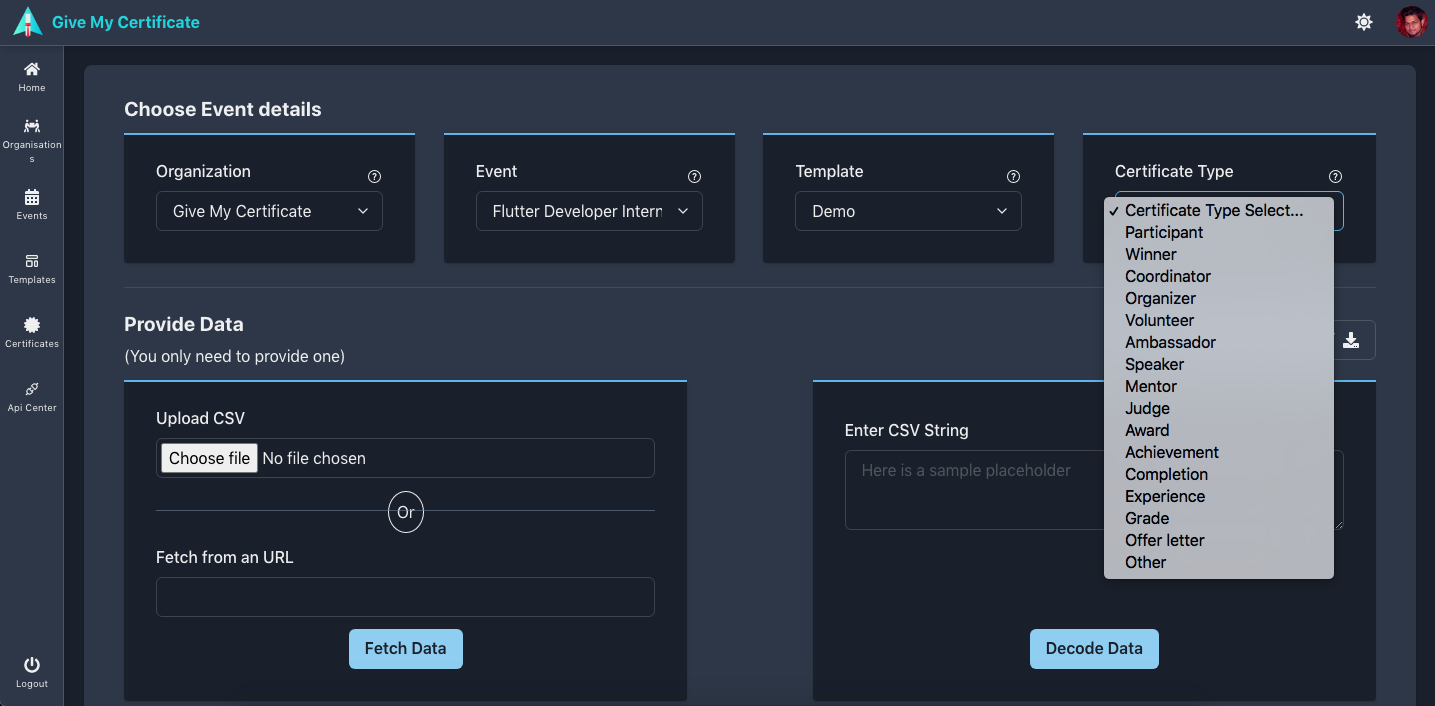Expand the Organization dropdown showing Give My Certificate
Viewport: 1435px width, 706px height.
[269, 211]
